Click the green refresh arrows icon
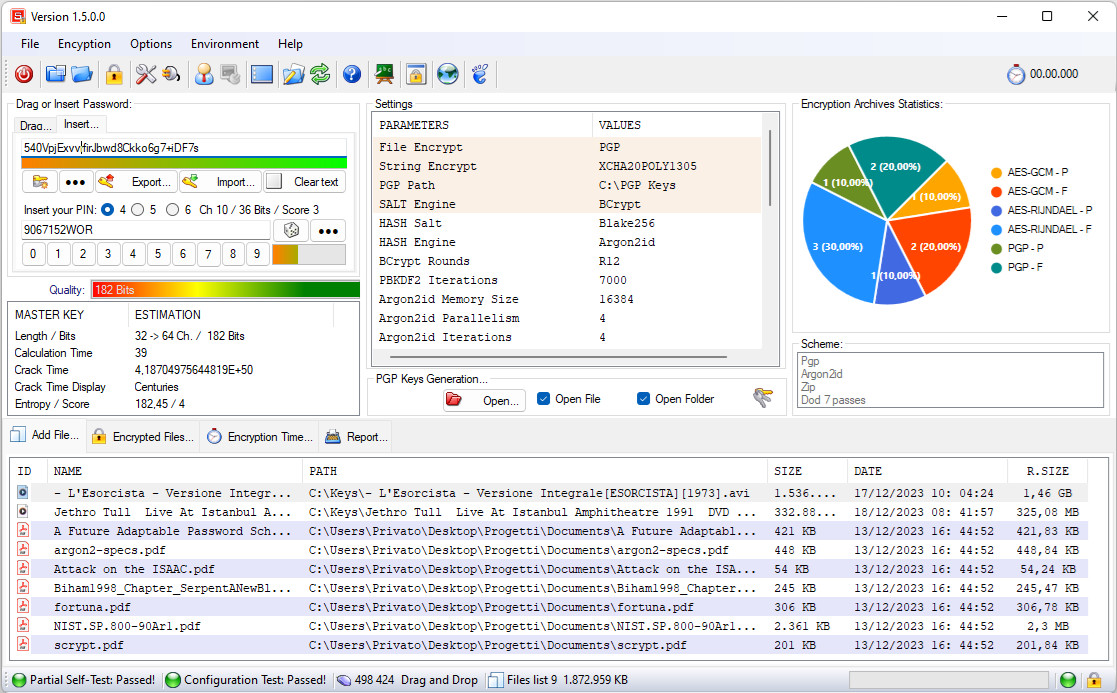 point(320,74)
